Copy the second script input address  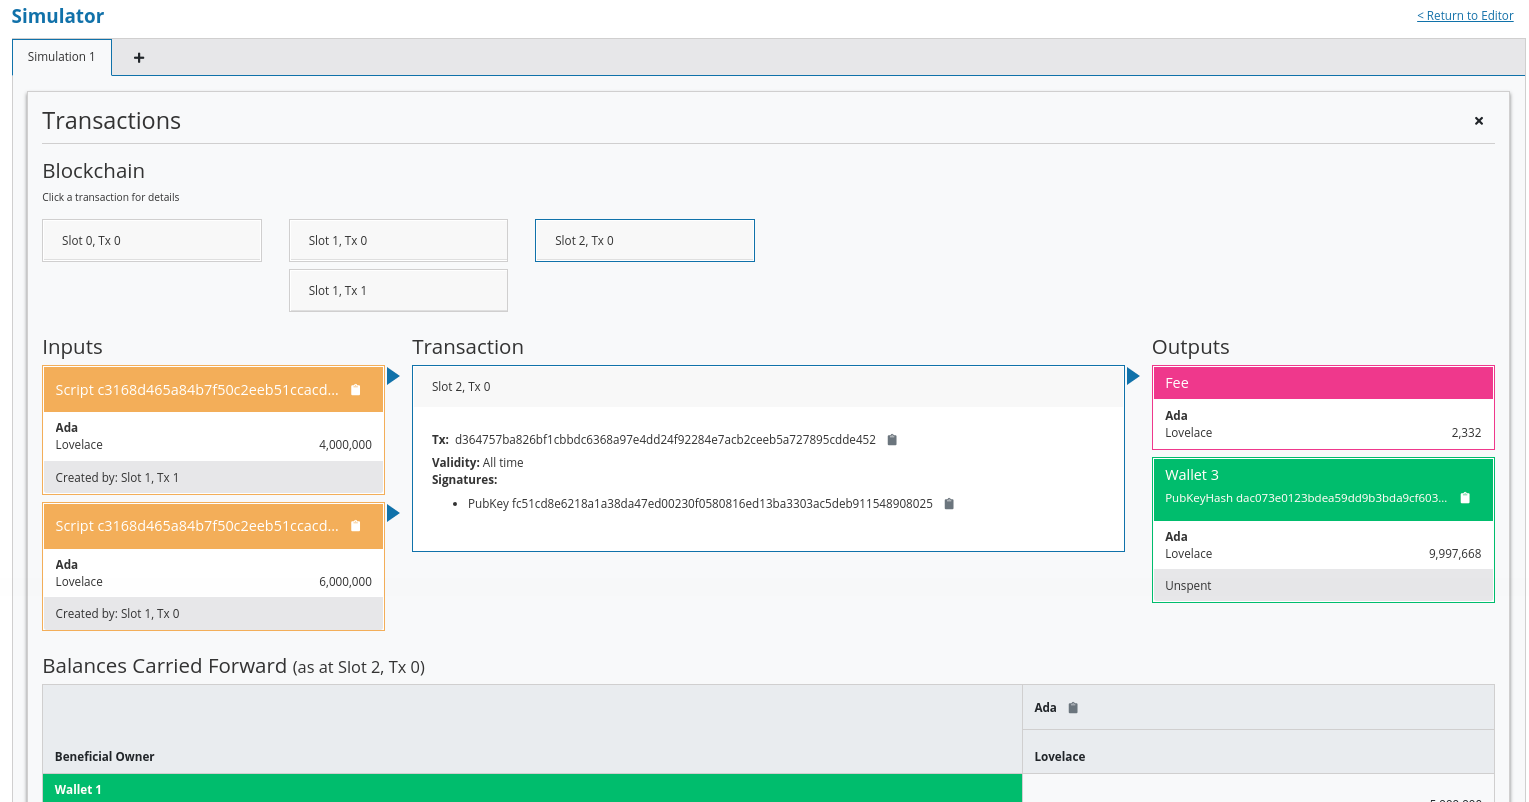pos(355,526)
